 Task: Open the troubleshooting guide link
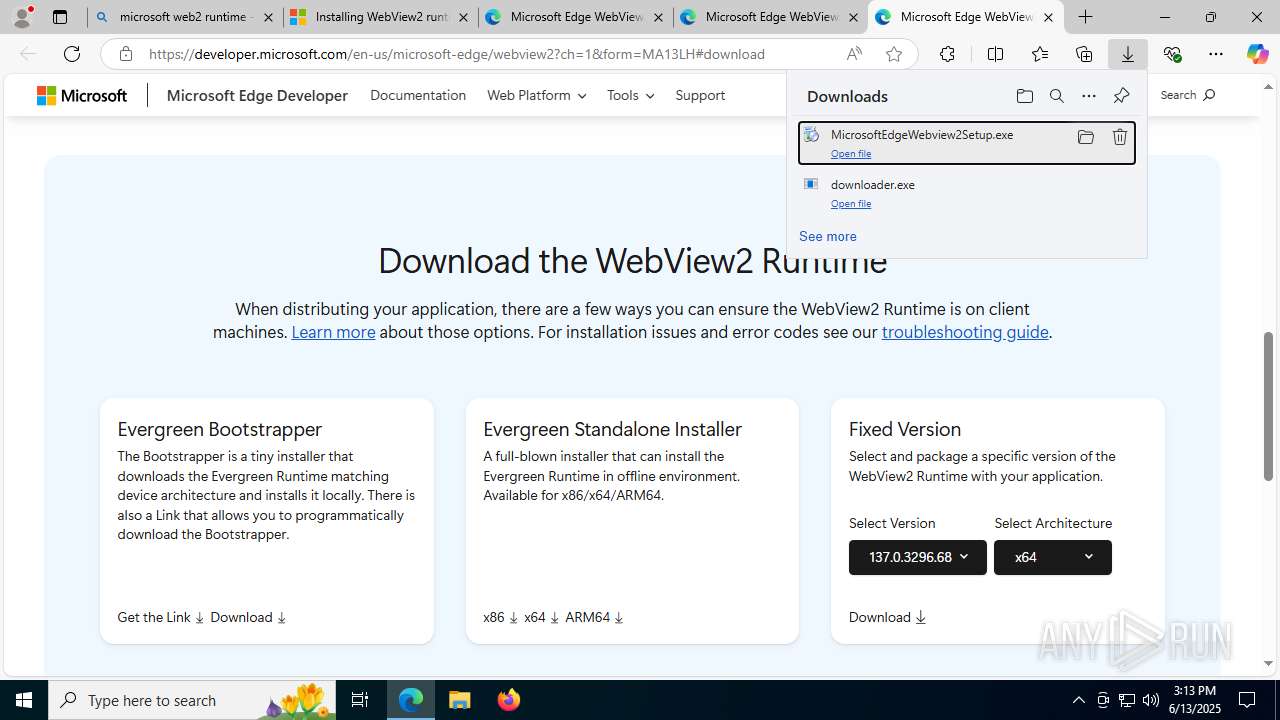click(x=965, y=332)
